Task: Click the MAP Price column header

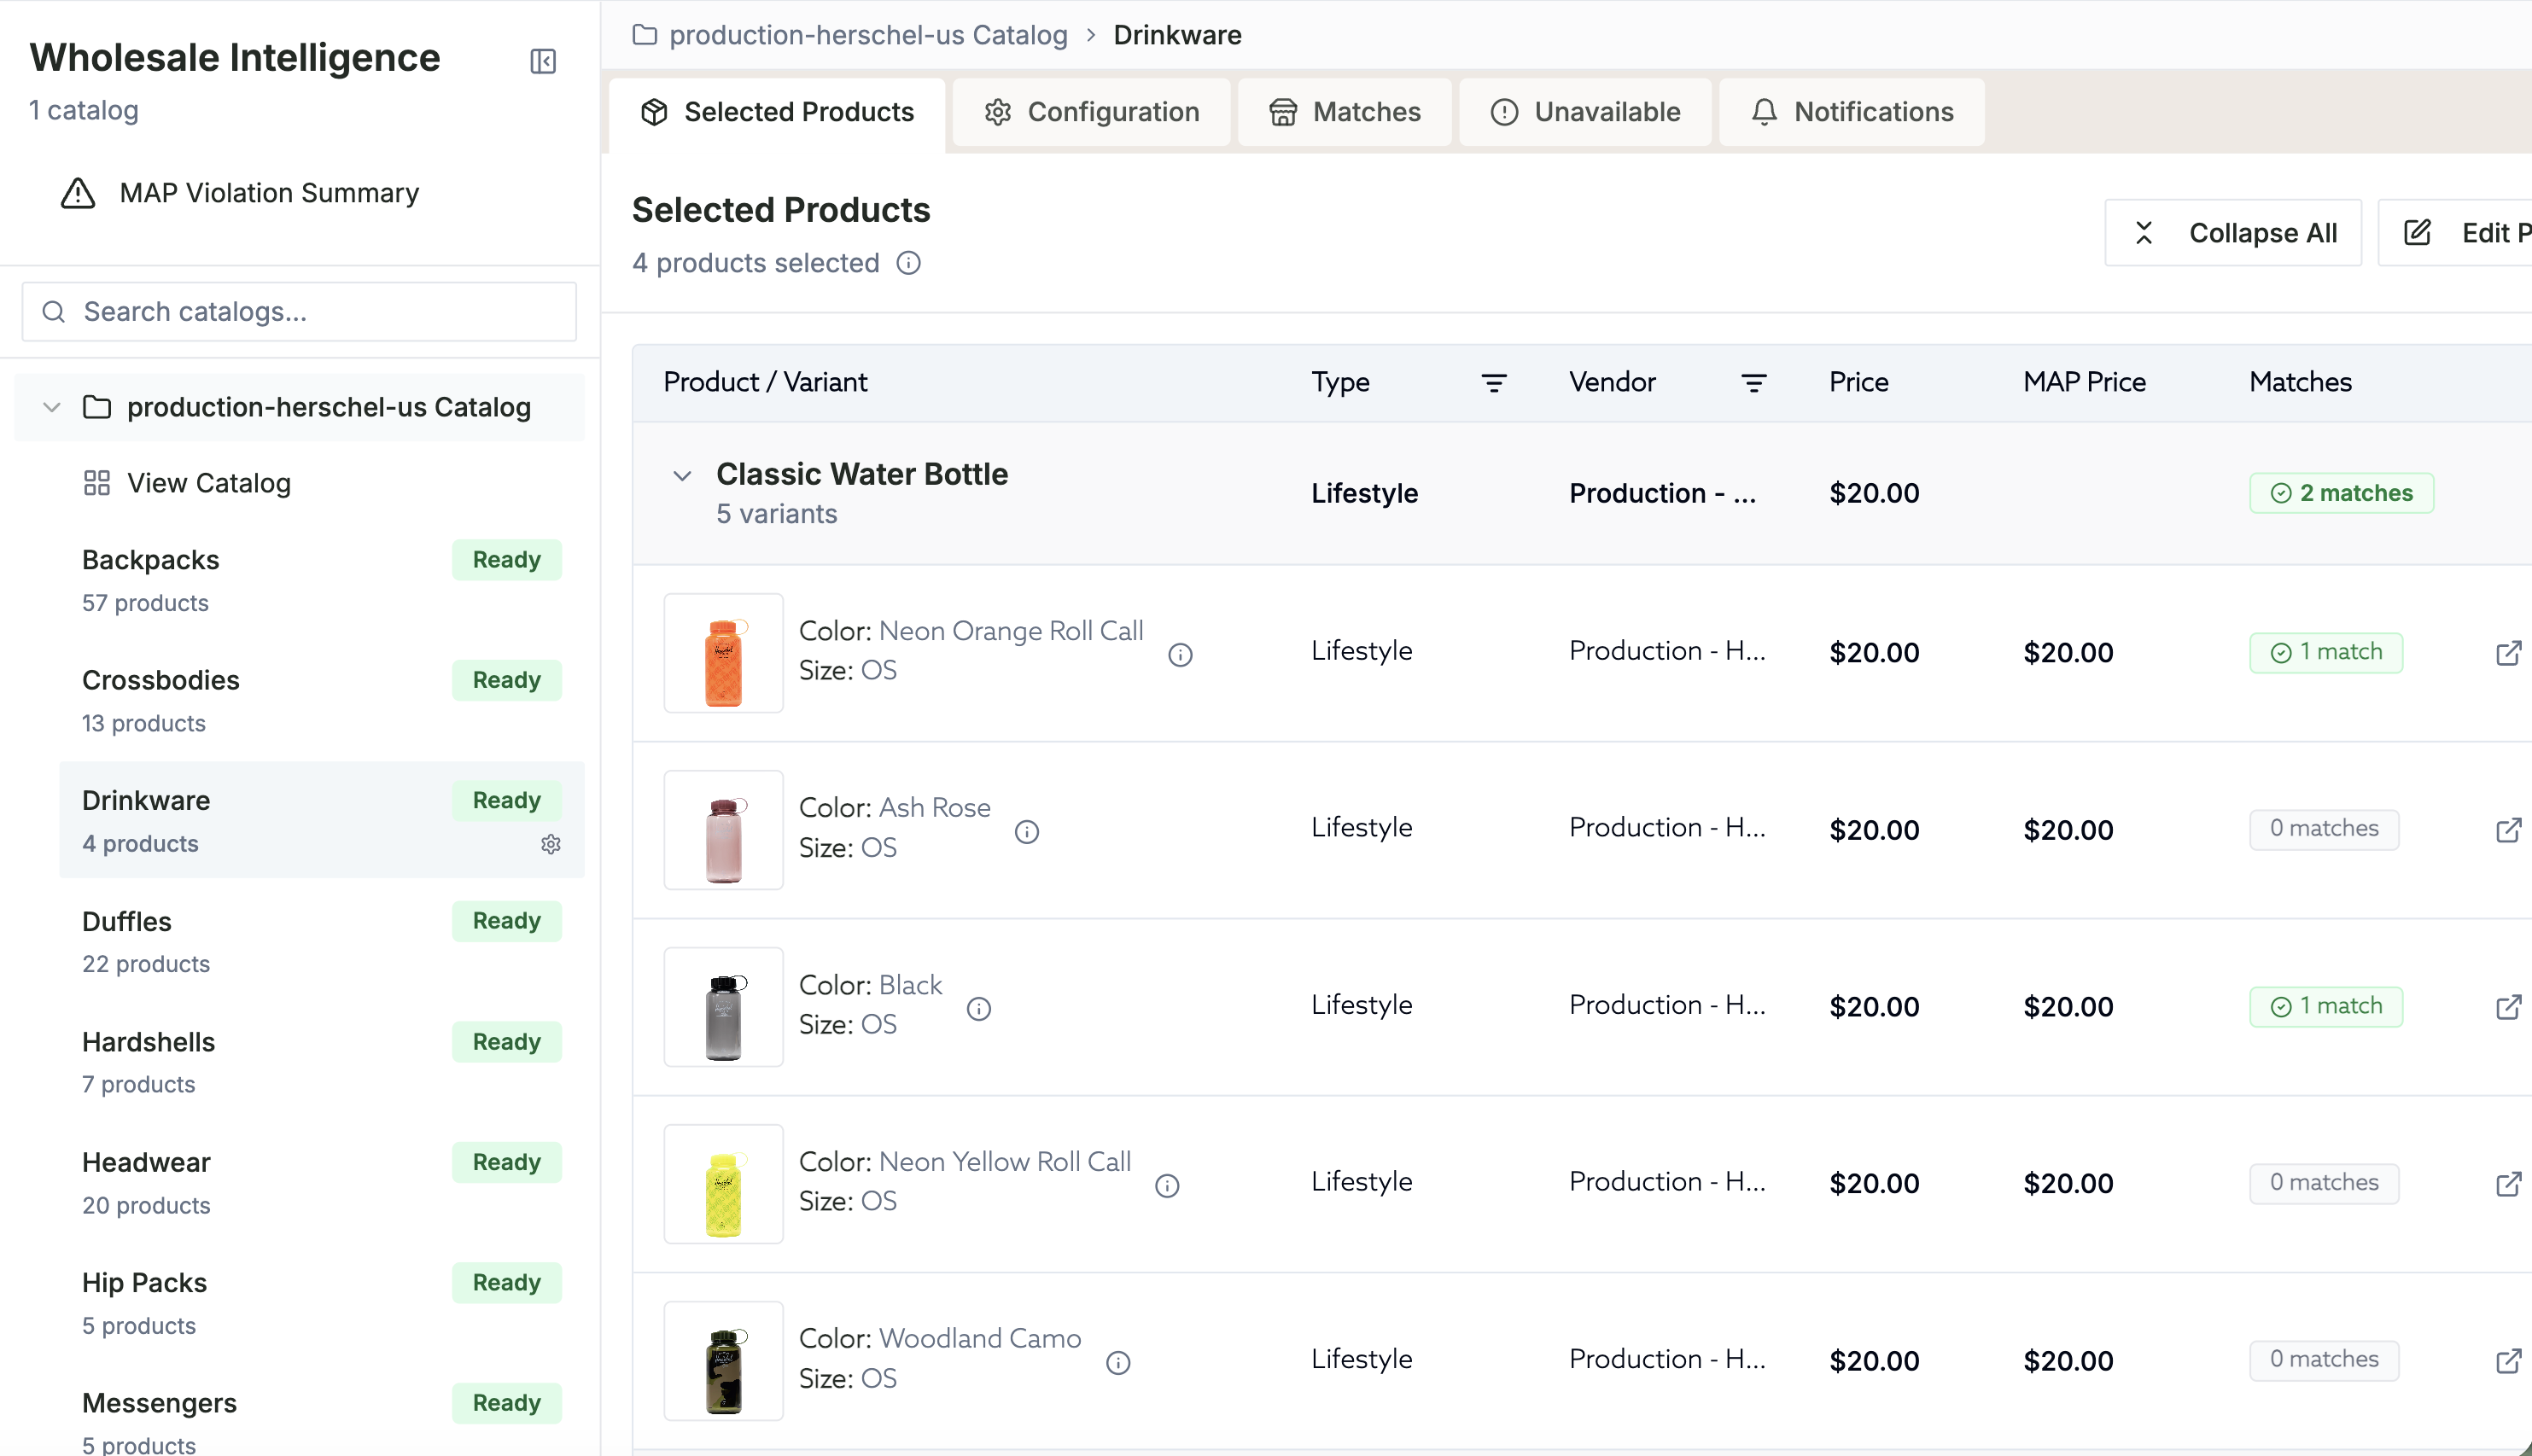Action: 2085,382
